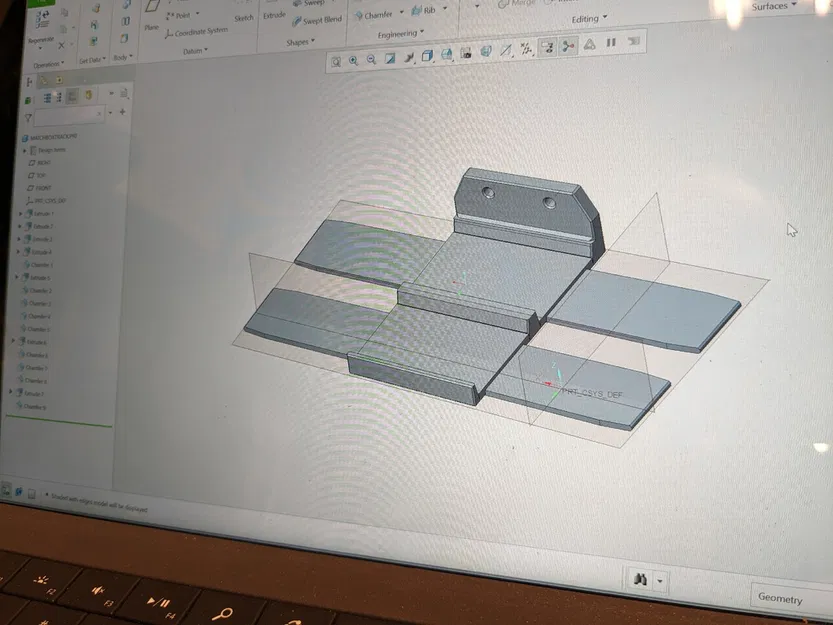
Task: Expand the Extrude 1 tree node
Action: 20,214
